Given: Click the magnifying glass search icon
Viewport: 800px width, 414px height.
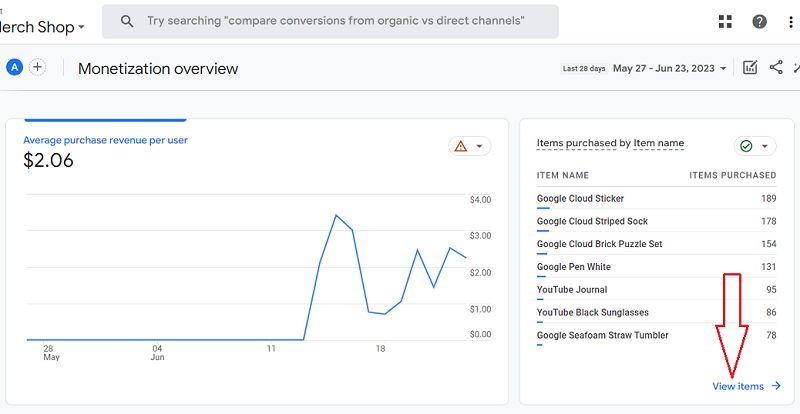Looking at the screenshot, I should 126,21.
